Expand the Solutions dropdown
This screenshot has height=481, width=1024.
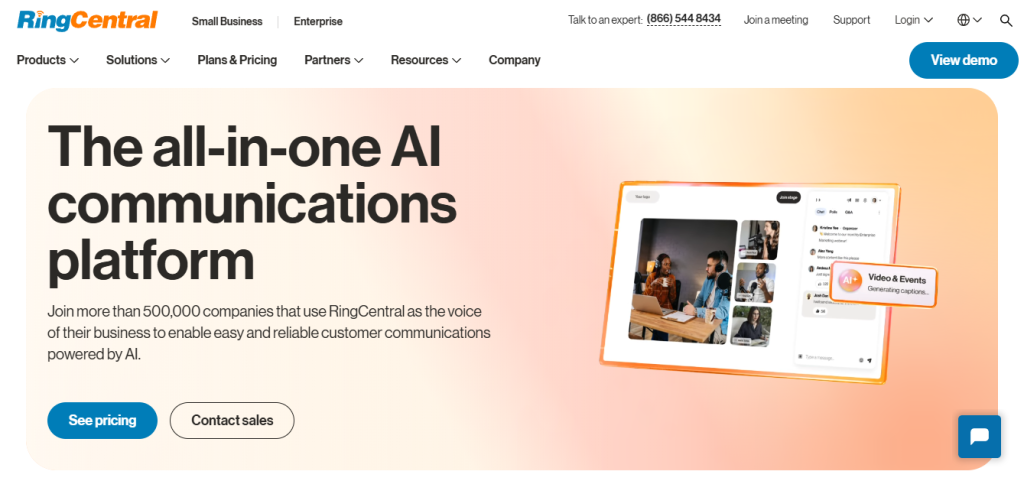tap(138, 60)
